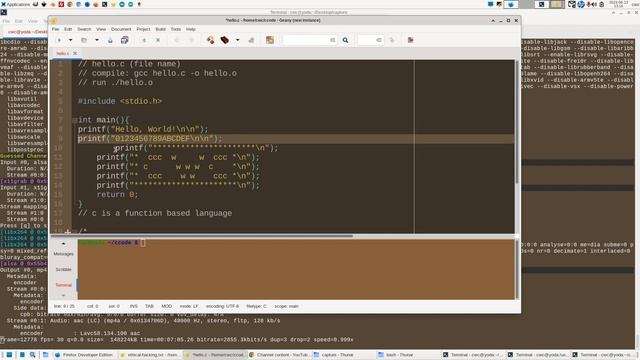Expand the Build options dropdown arrow
The image size is (640, 360).
click(238, 40)
